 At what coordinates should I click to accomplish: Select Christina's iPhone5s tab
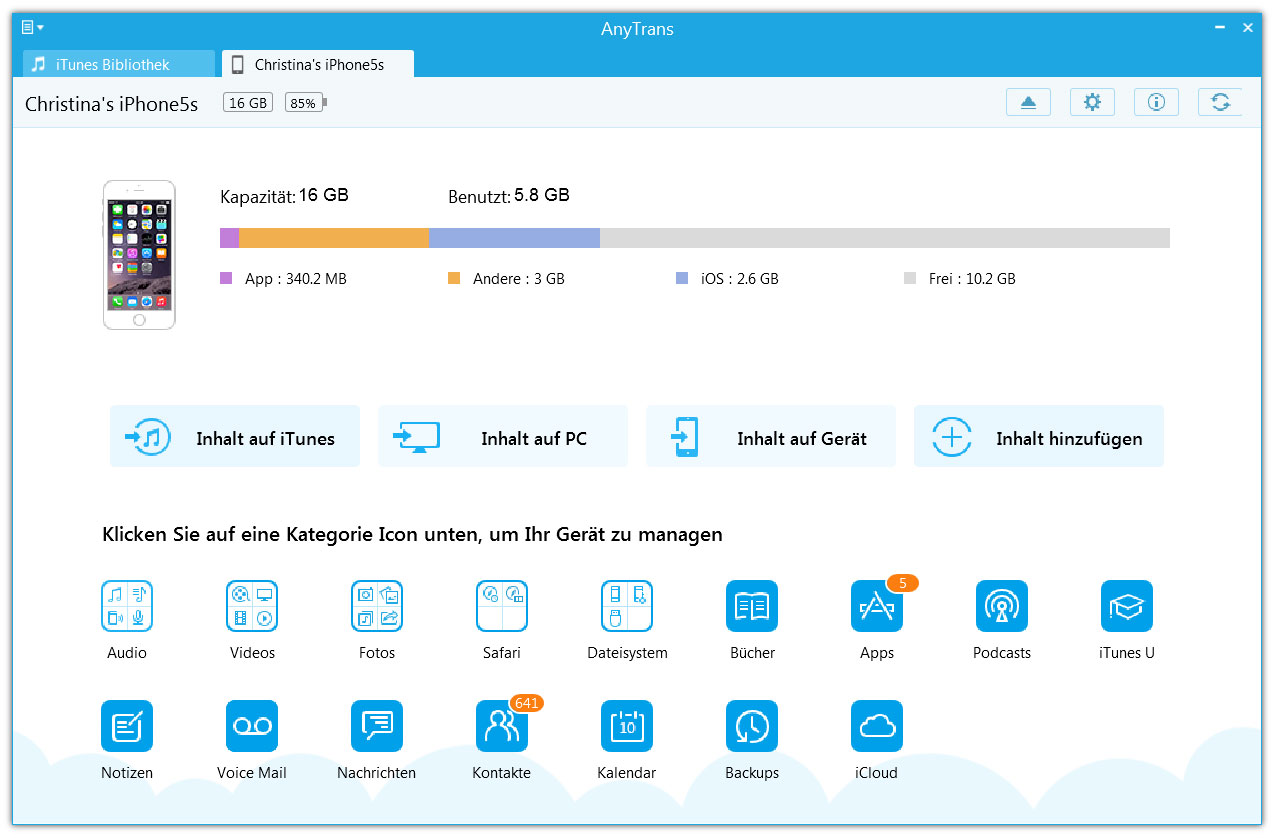tap(318, 64)
